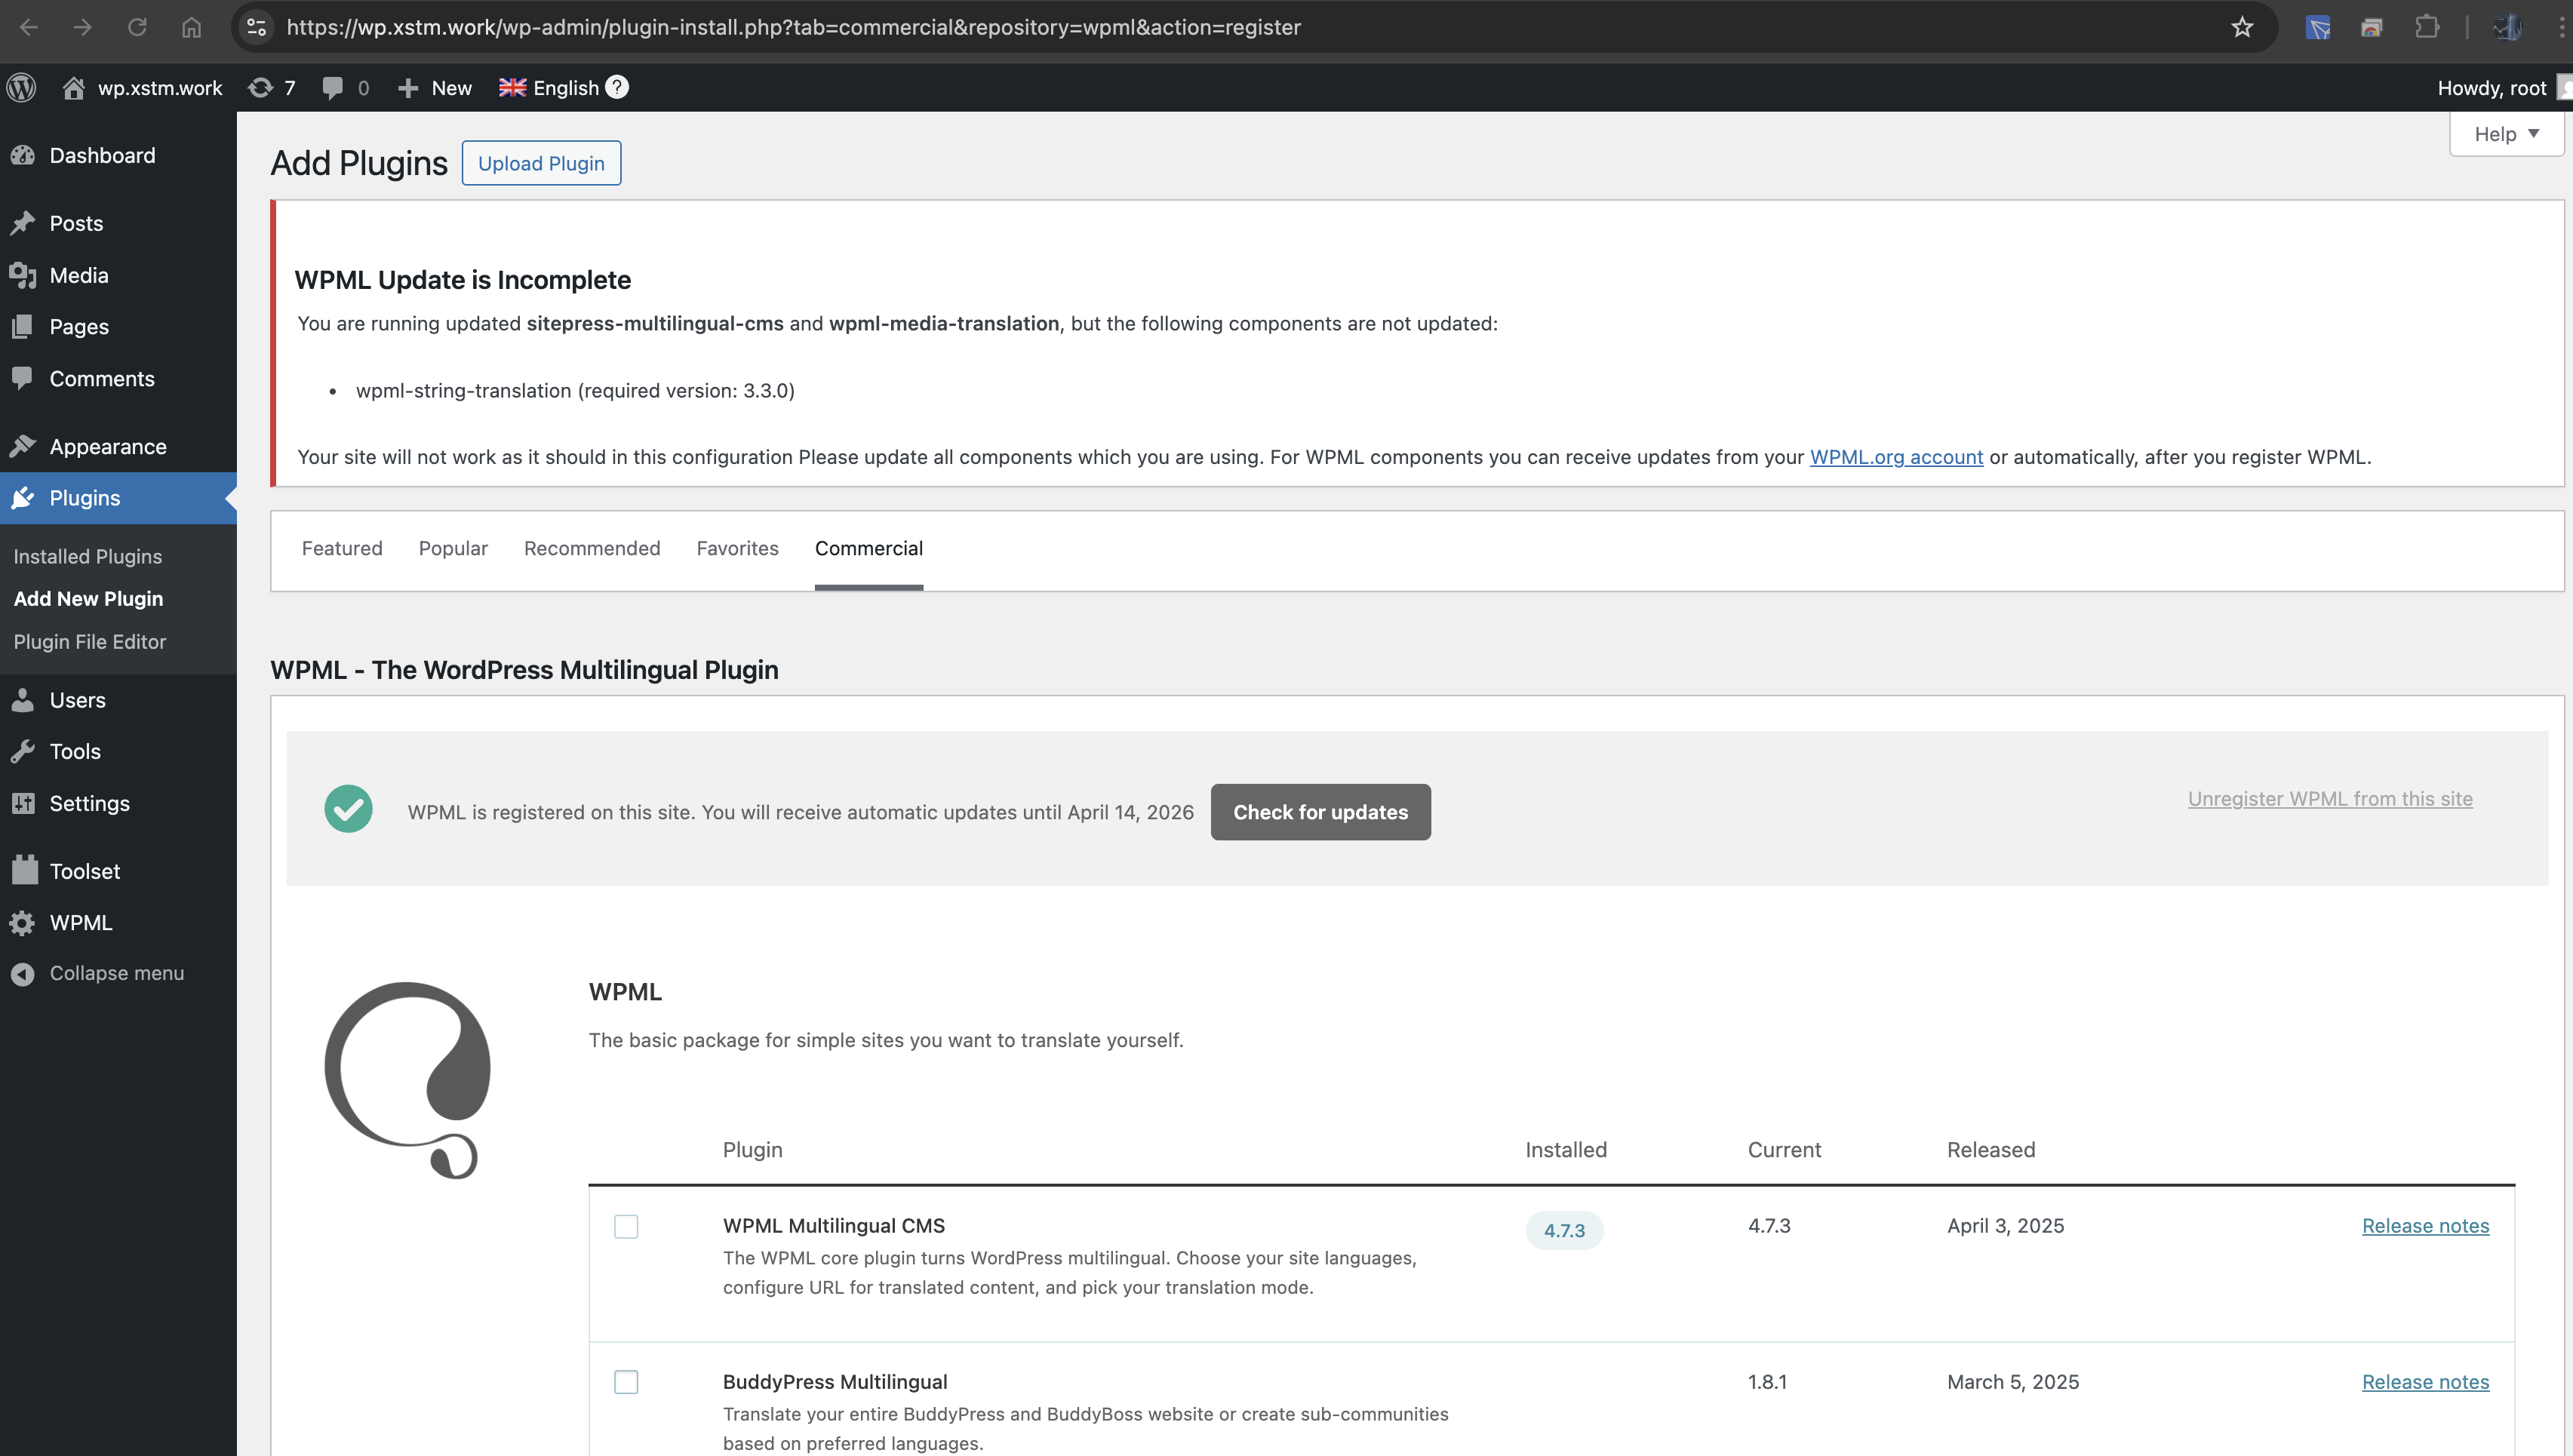Open WPML menu in sidebar
Screen dimensions: 2573x1456
[118, 922]
